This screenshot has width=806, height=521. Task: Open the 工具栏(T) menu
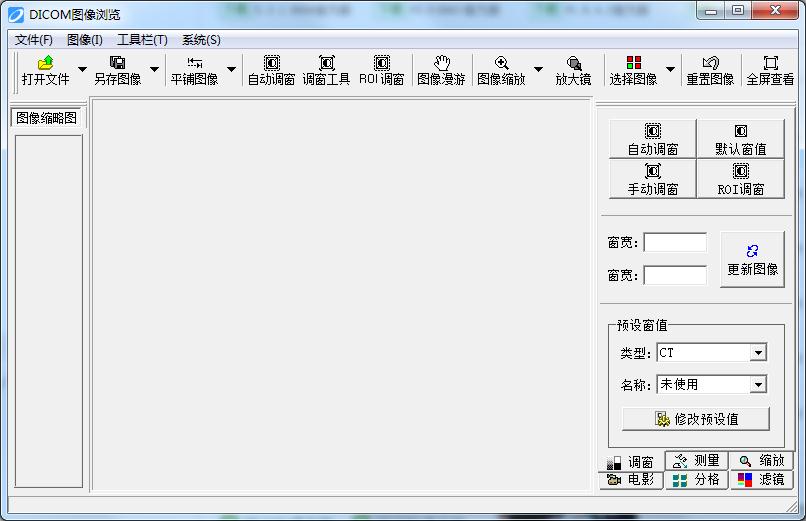click(x=142, y=40)
